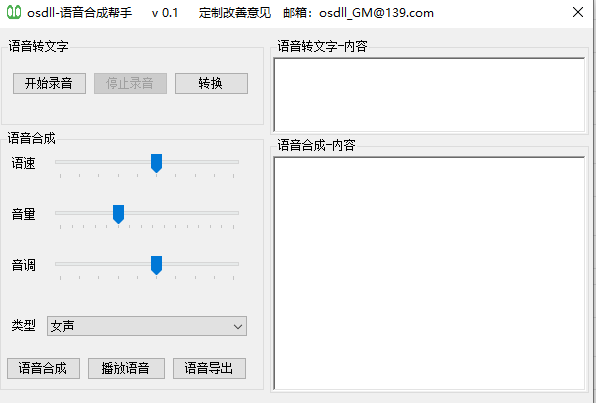
Task: Start recording with 开始录音 button
Action: pos(49,83)
